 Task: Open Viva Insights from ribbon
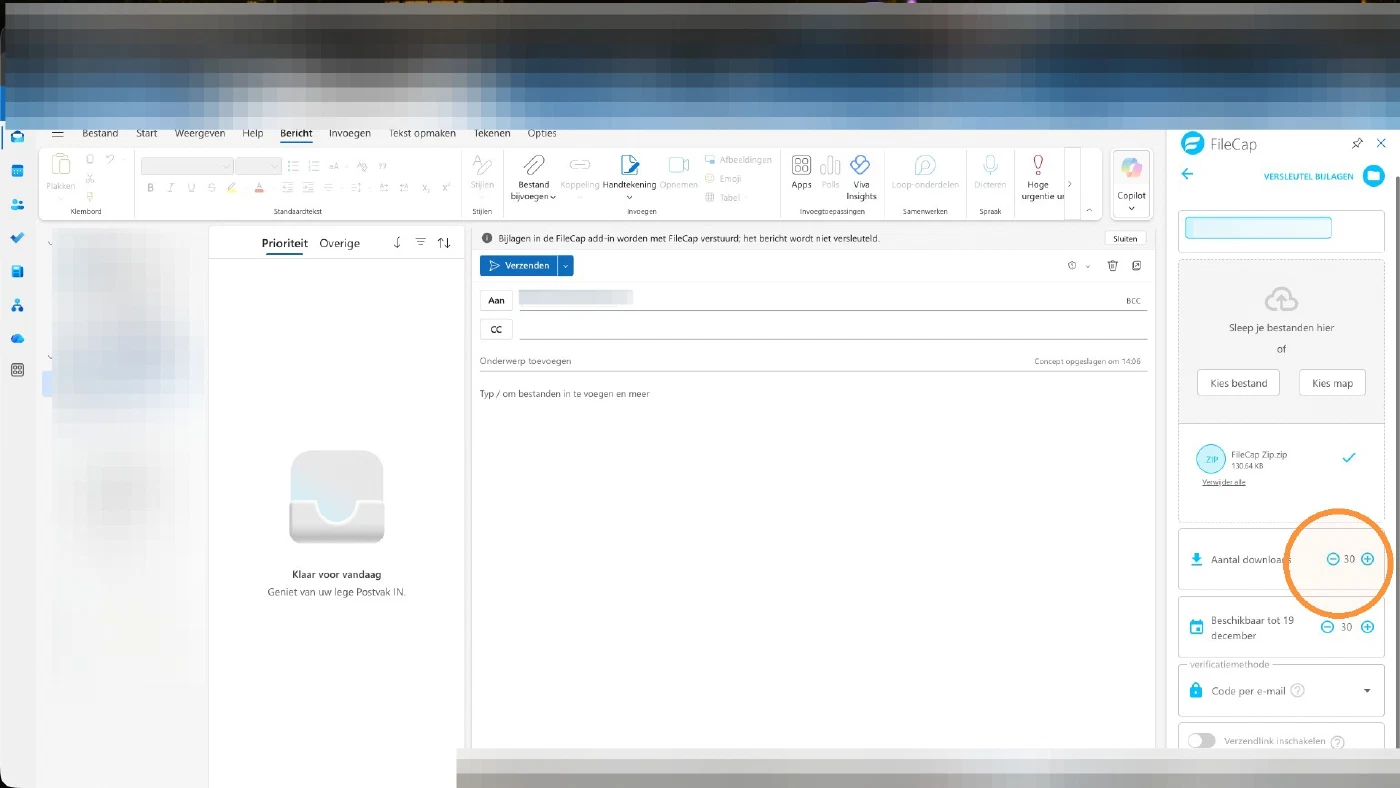point(860,178)
